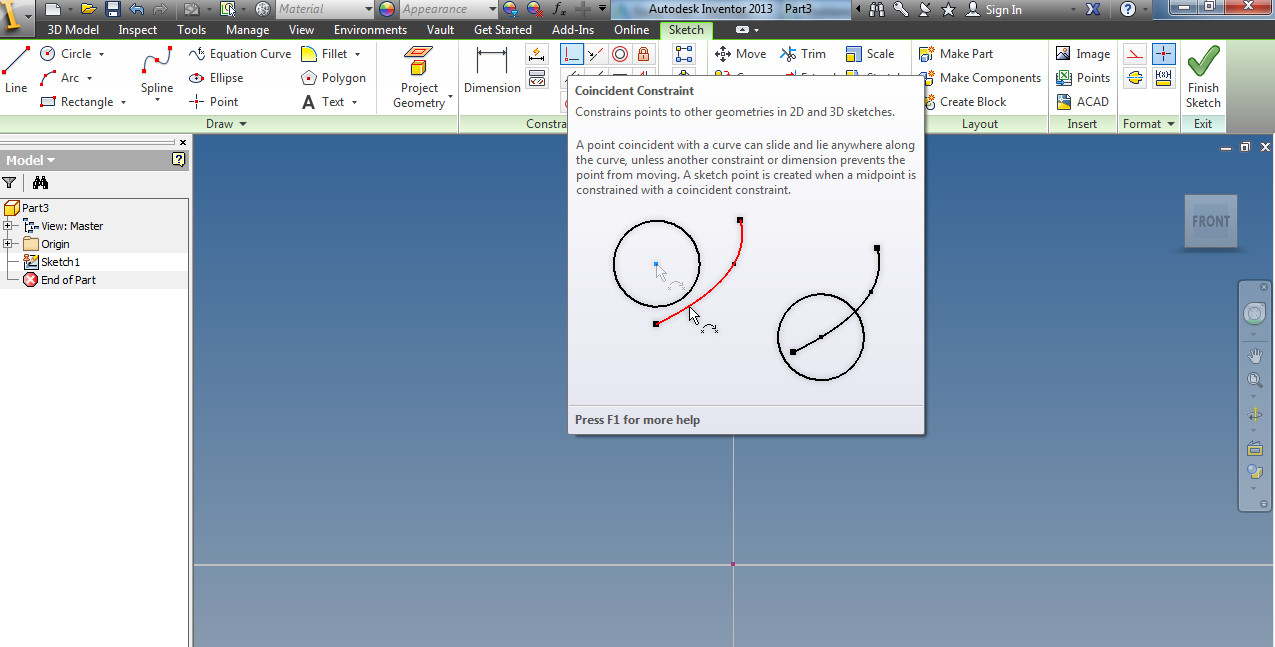
Task: Activate the Ellipse tool
Action: click(224, 77)
